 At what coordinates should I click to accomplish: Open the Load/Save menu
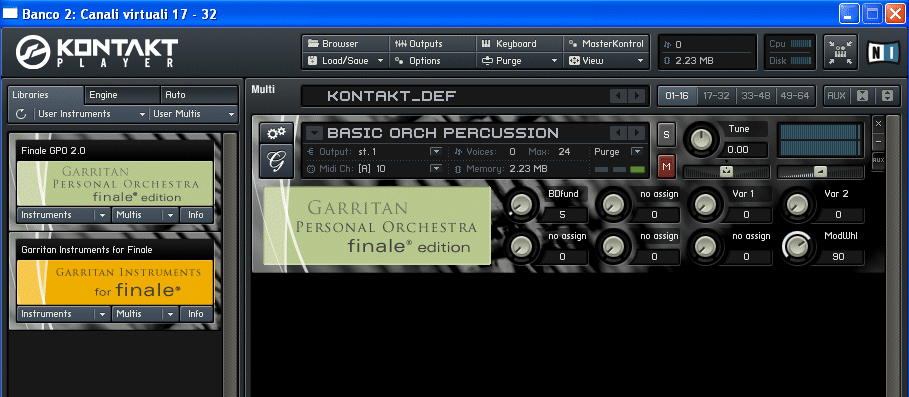click(345, 60)
